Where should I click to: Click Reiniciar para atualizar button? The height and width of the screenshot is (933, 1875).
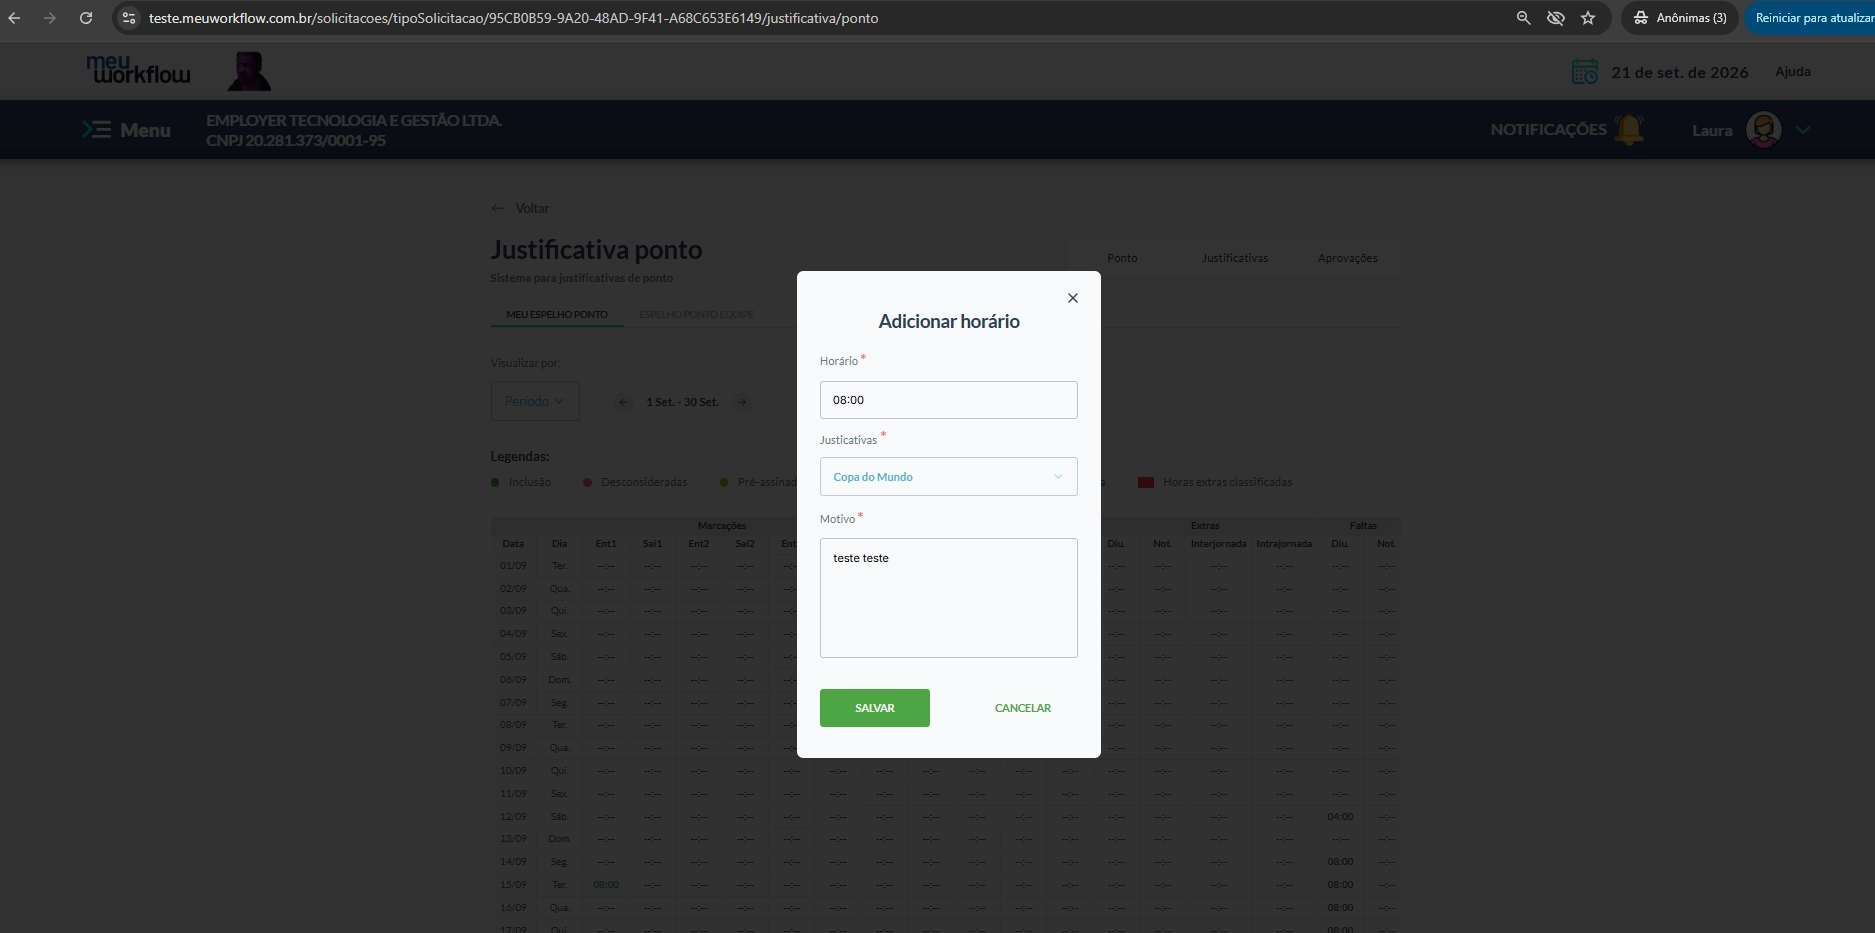pos(1812,18)
